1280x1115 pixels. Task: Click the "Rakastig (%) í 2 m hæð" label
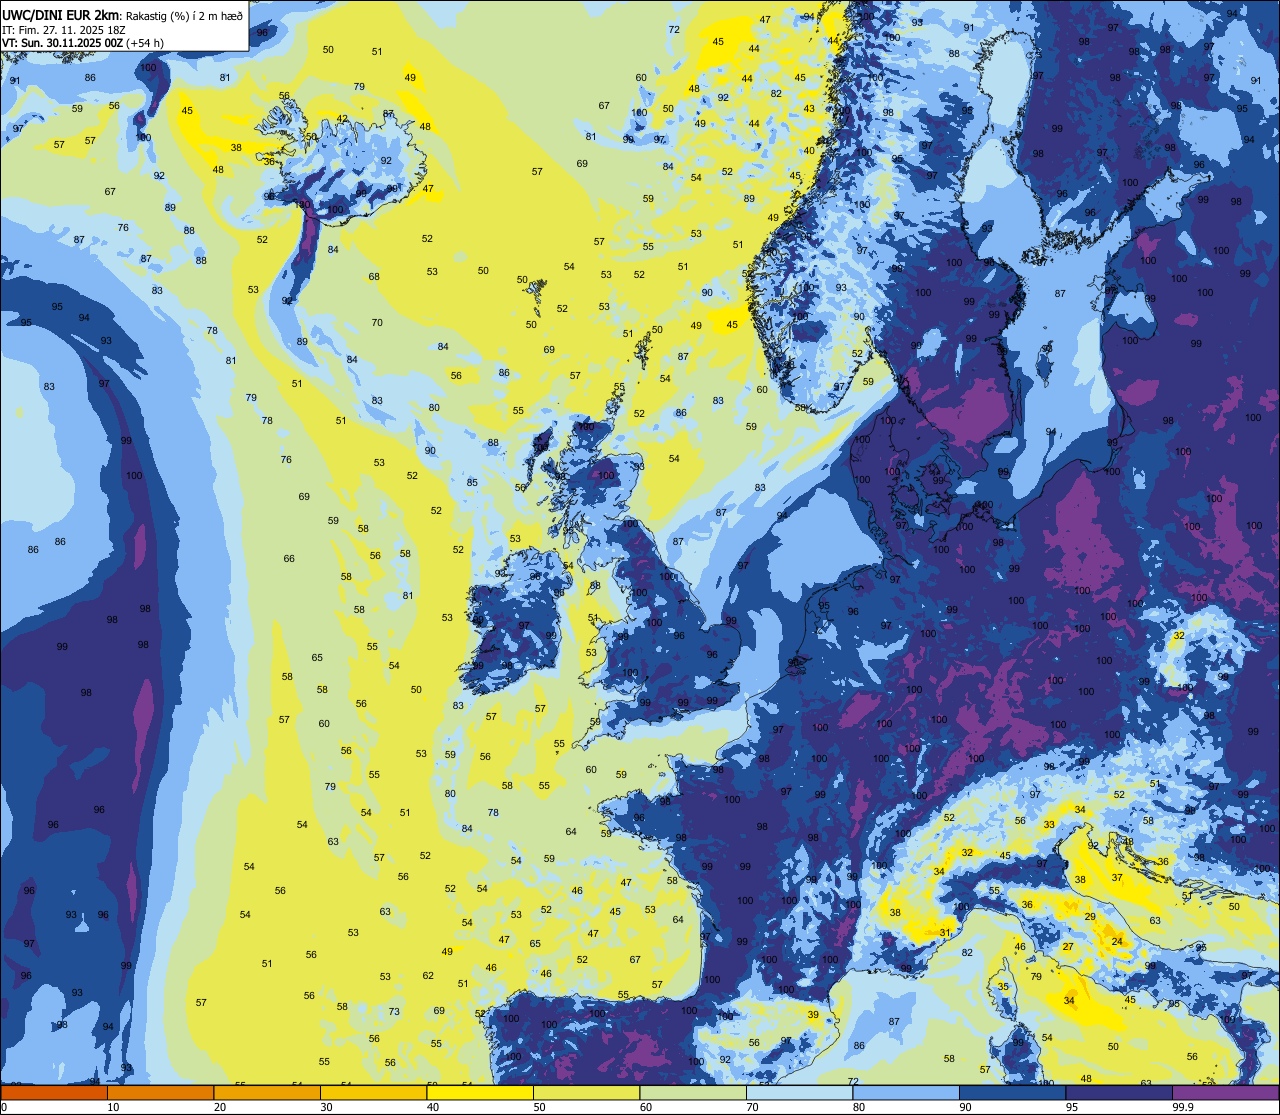point(184,16)
